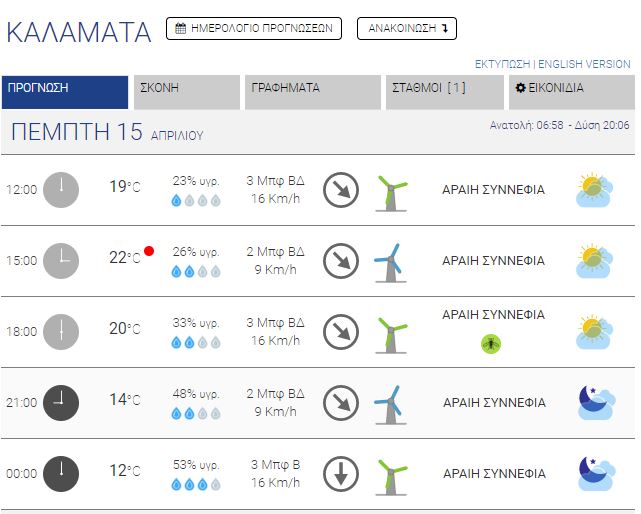Click the dark clock icon at 21:00
The image size is (641, 514).
[x=61, y=403]
